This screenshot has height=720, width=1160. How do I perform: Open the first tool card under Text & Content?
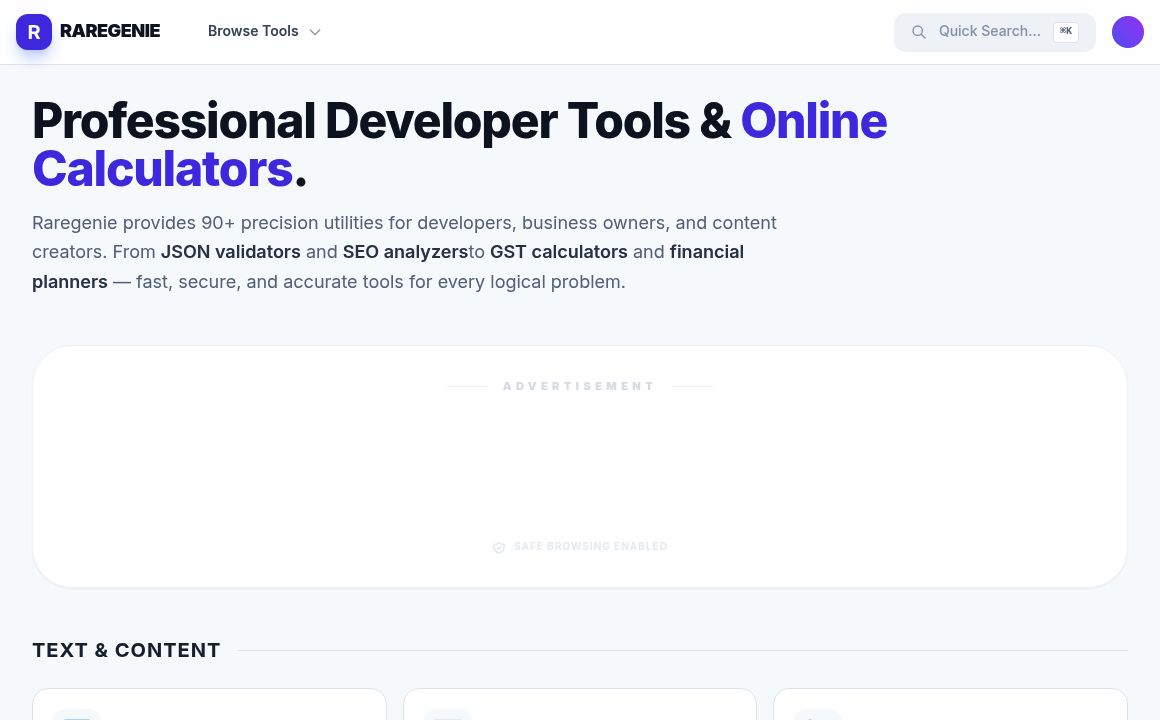(x=209, y=704)
